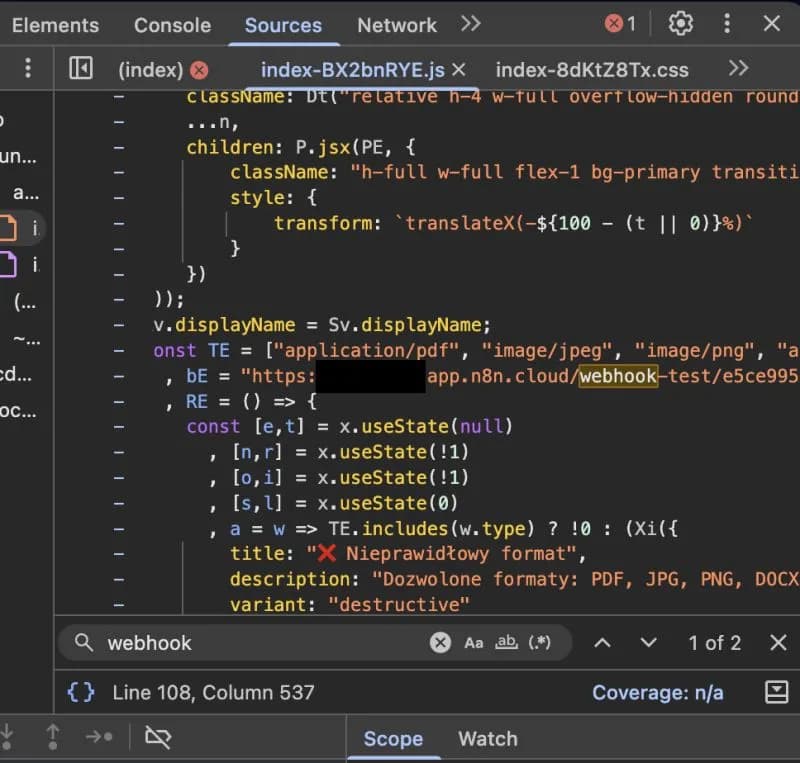Switch to the Watch debugger tab
Screen dimensions: 800x763
pos(488,739)
